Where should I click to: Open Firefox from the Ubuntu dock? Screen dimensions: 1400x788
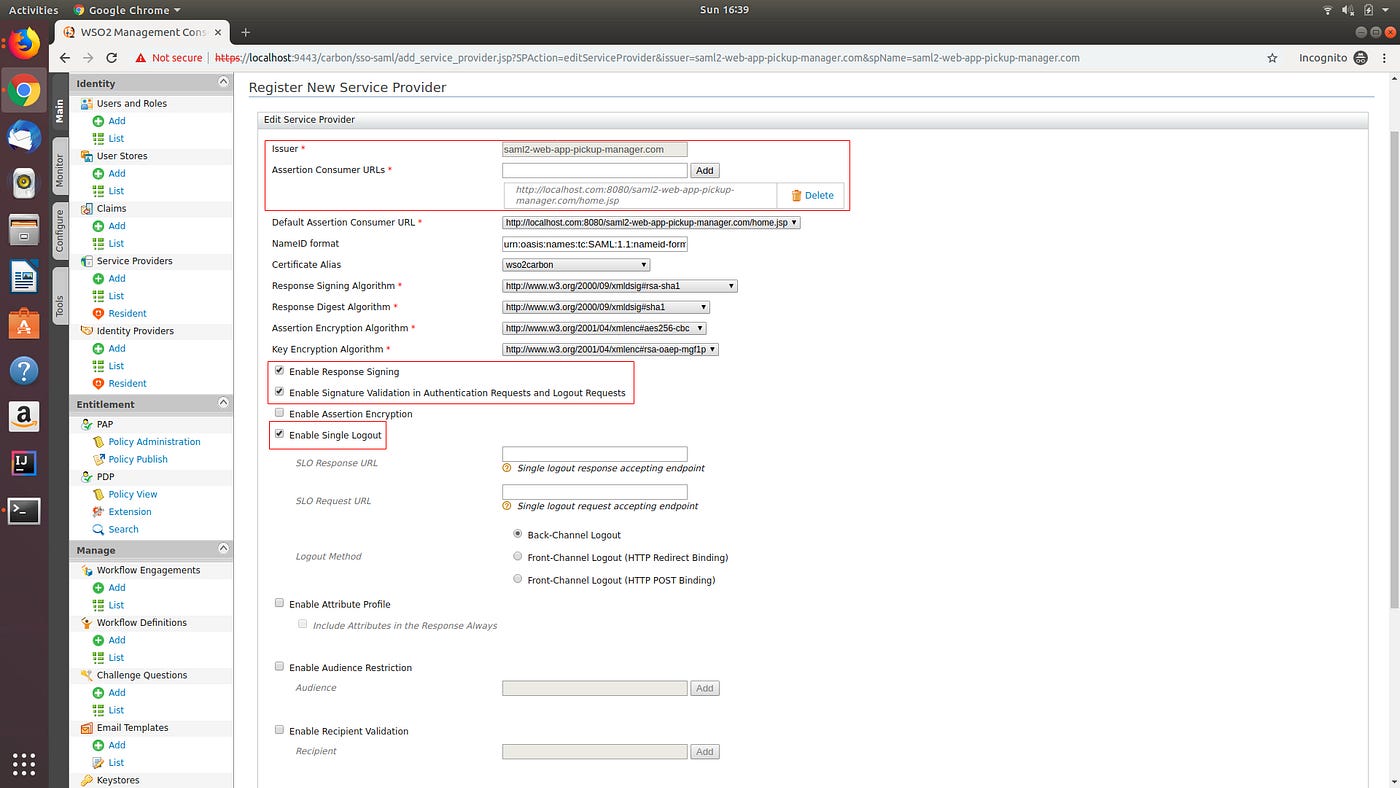pyautogui.click(x=24, y=42)
